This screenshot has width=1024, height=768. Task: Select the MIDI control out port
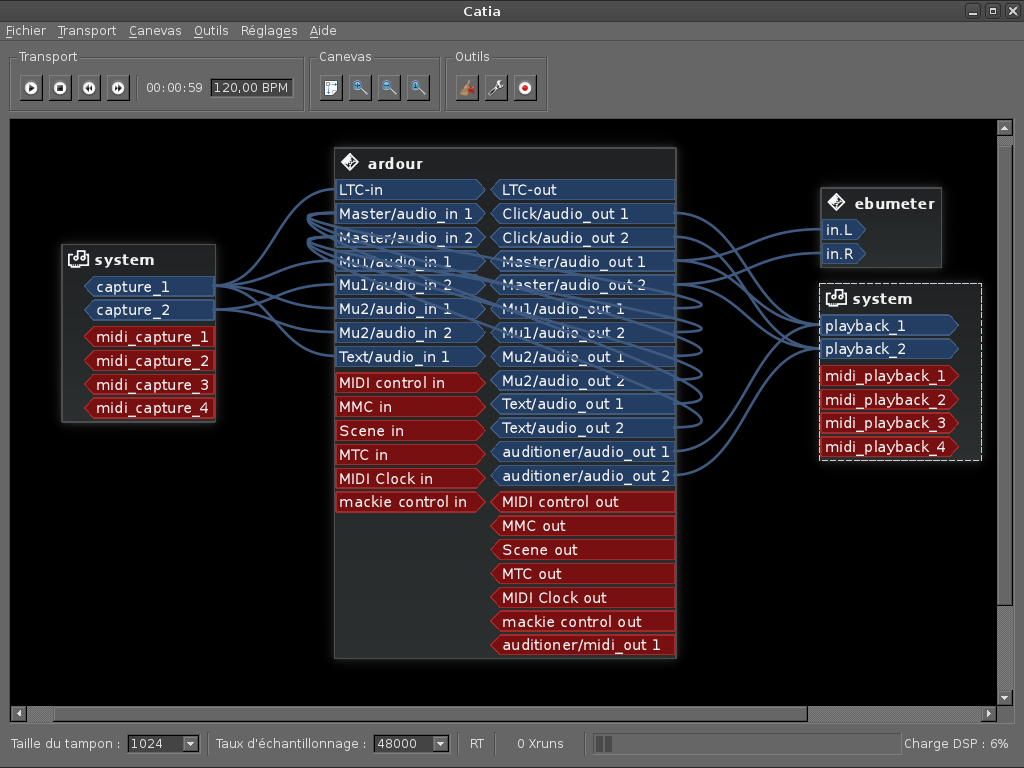coord(583,502)
